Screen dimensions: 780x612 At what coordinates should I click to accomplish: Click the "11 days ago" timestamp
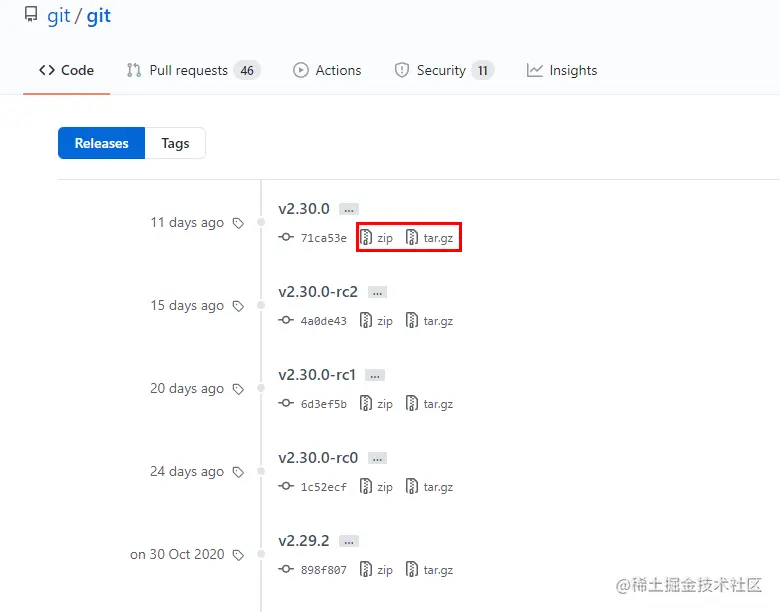click(187, 222)
